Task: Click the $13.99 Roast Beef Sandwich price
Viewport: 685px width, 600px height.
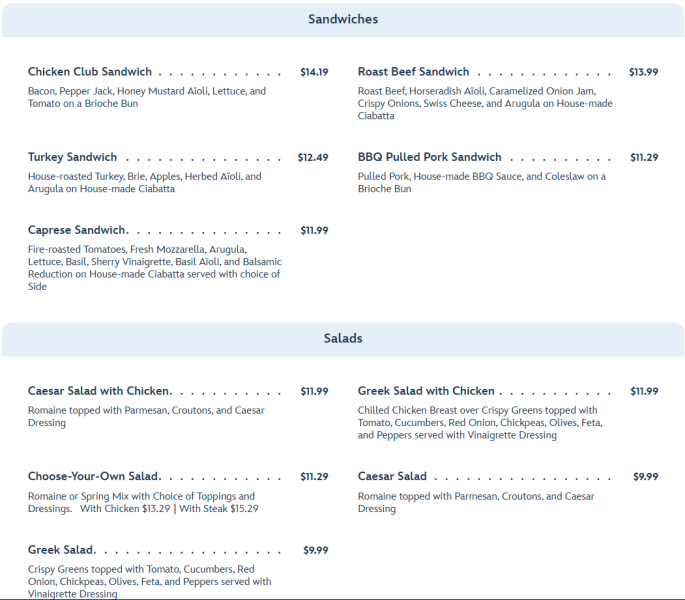Action: tap(643, 72)
